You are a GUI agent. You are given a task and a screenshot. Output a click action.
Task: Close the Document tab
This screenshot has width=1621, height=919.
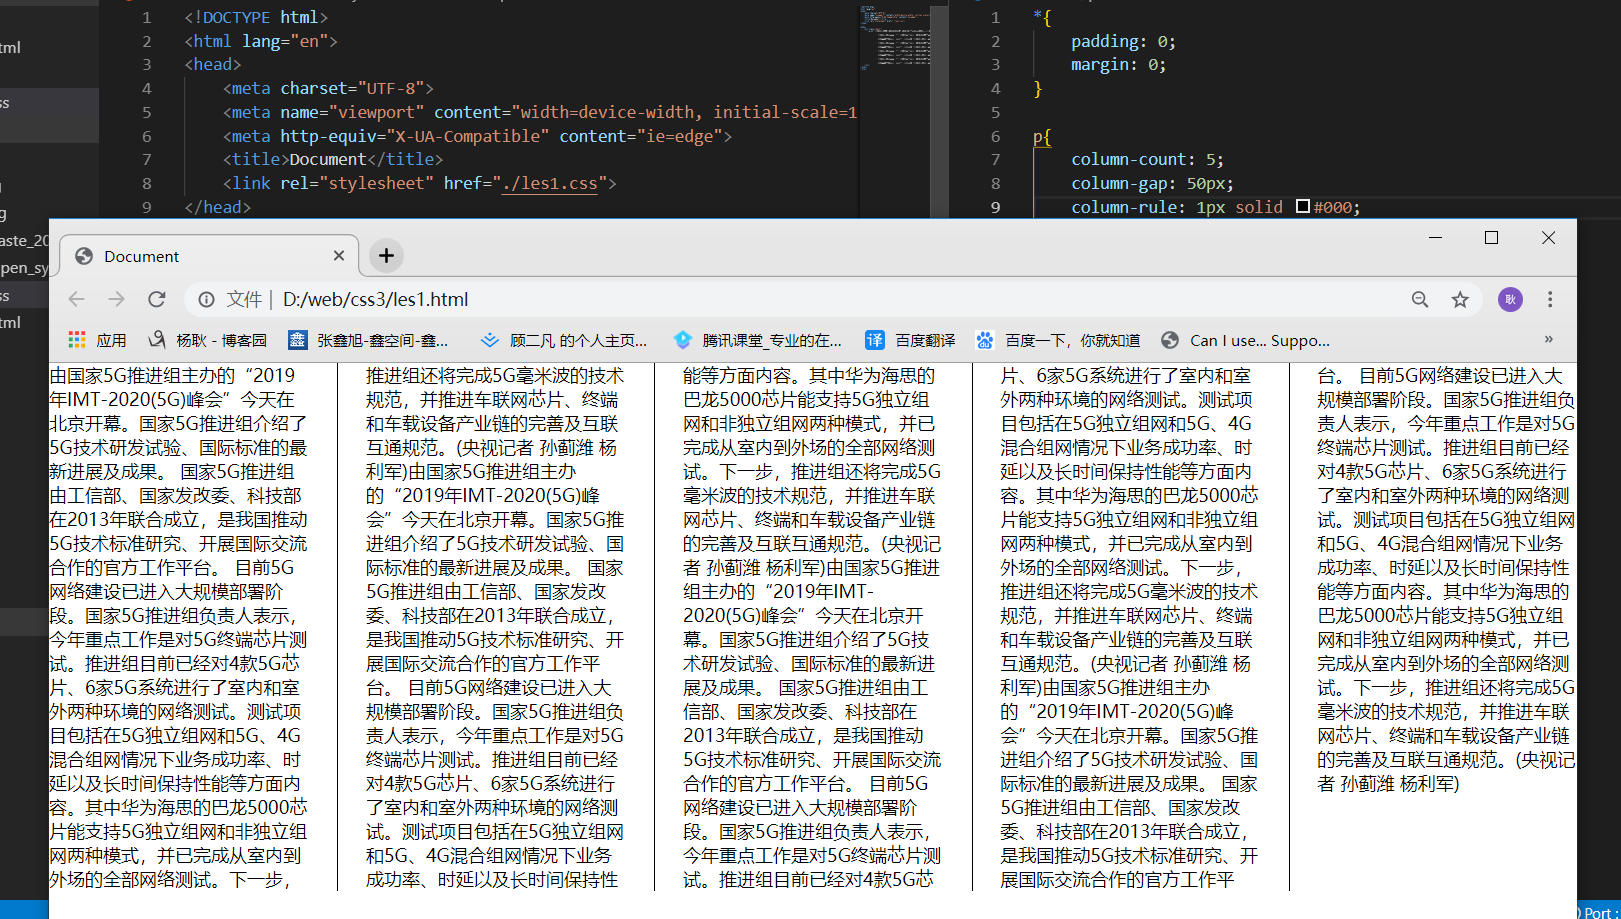339,256
